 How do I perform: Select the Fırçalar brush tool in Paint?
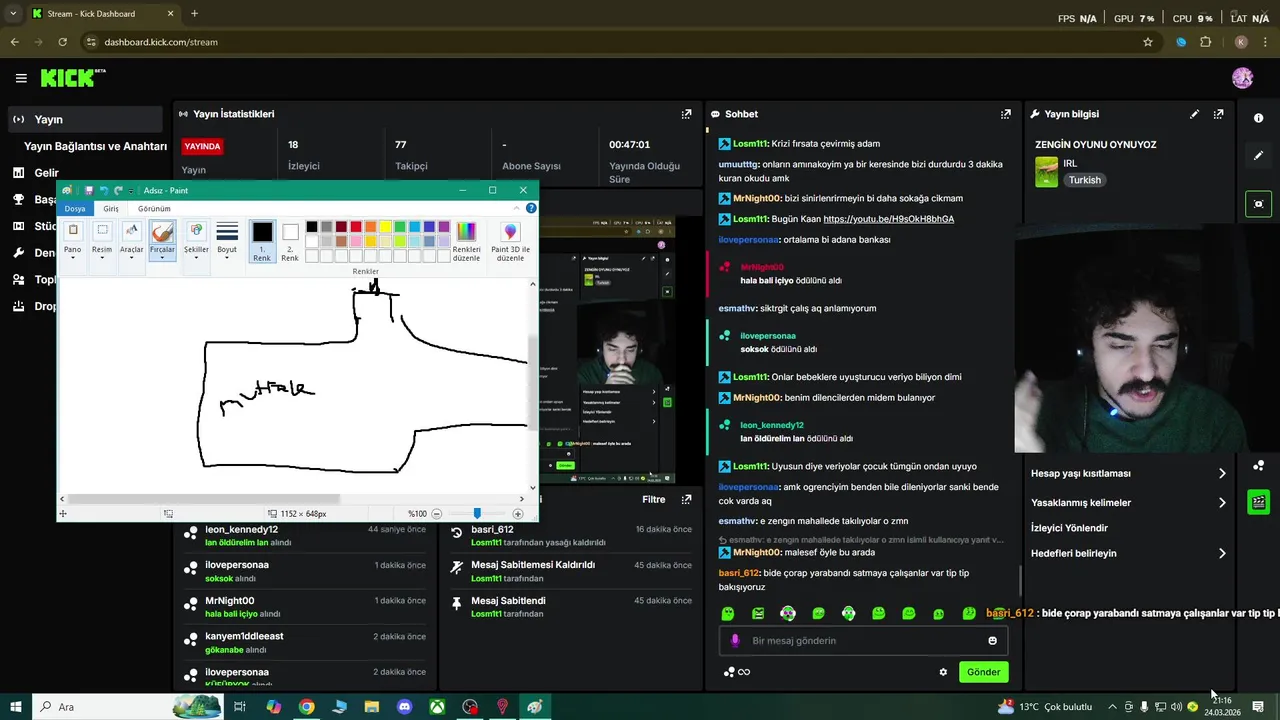pyautogui.click(x=162, y=241)
